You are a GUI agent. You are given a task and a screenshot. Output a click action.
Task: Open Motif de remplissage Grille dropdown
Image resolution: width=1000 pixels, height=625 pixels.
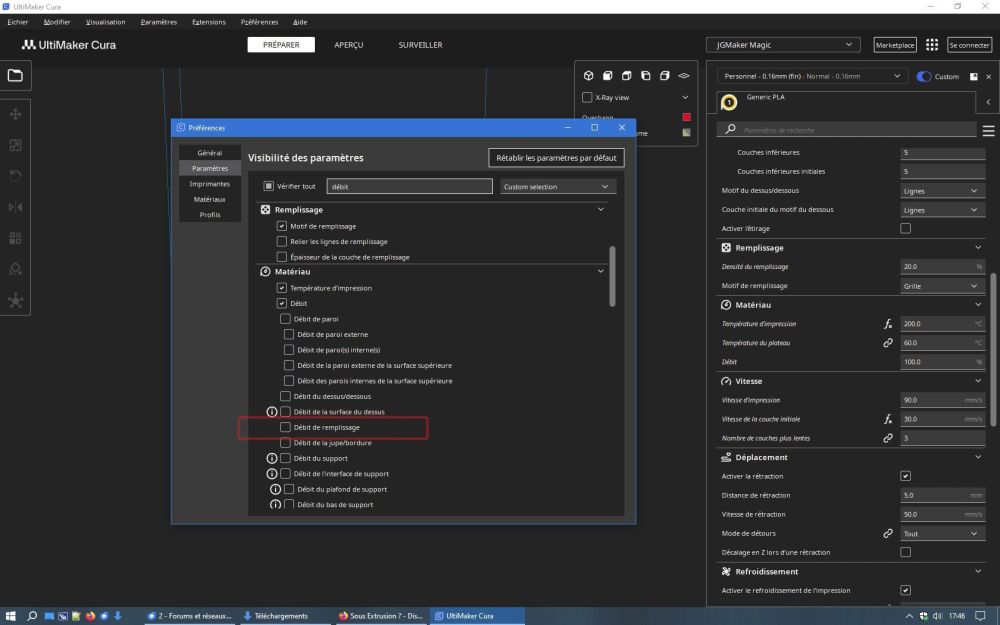click(942, 286)
